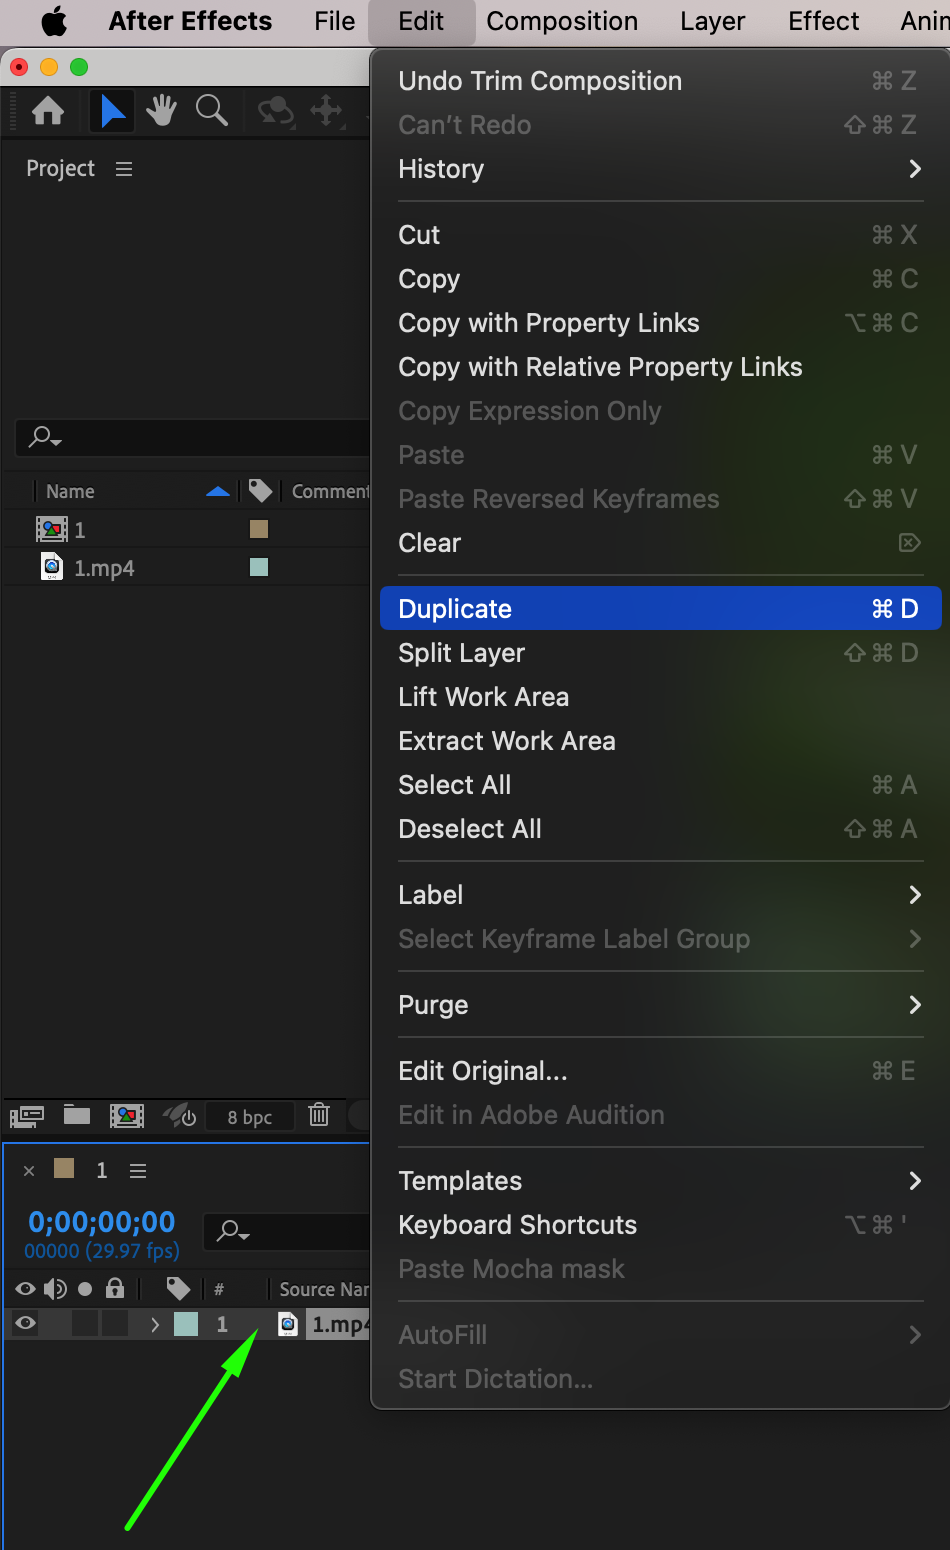
Task: Open the Composition menu
Action: [562, 21]
